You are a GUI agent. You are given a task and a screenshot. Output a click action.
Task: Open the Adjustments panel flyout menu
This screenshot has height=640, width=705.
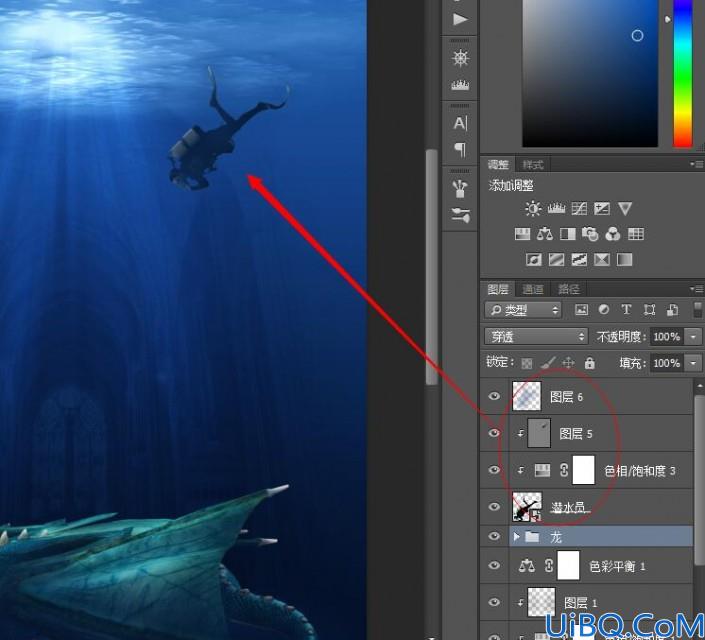pos(697,165)
